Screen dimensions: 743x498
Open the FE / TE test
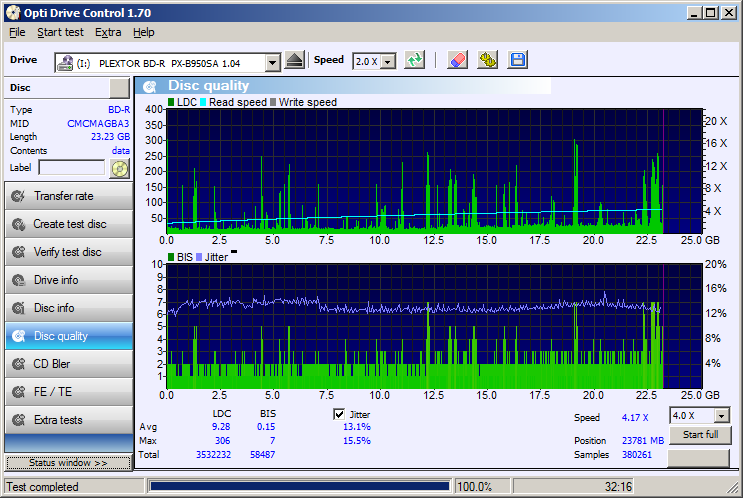(x=69, y=392)
